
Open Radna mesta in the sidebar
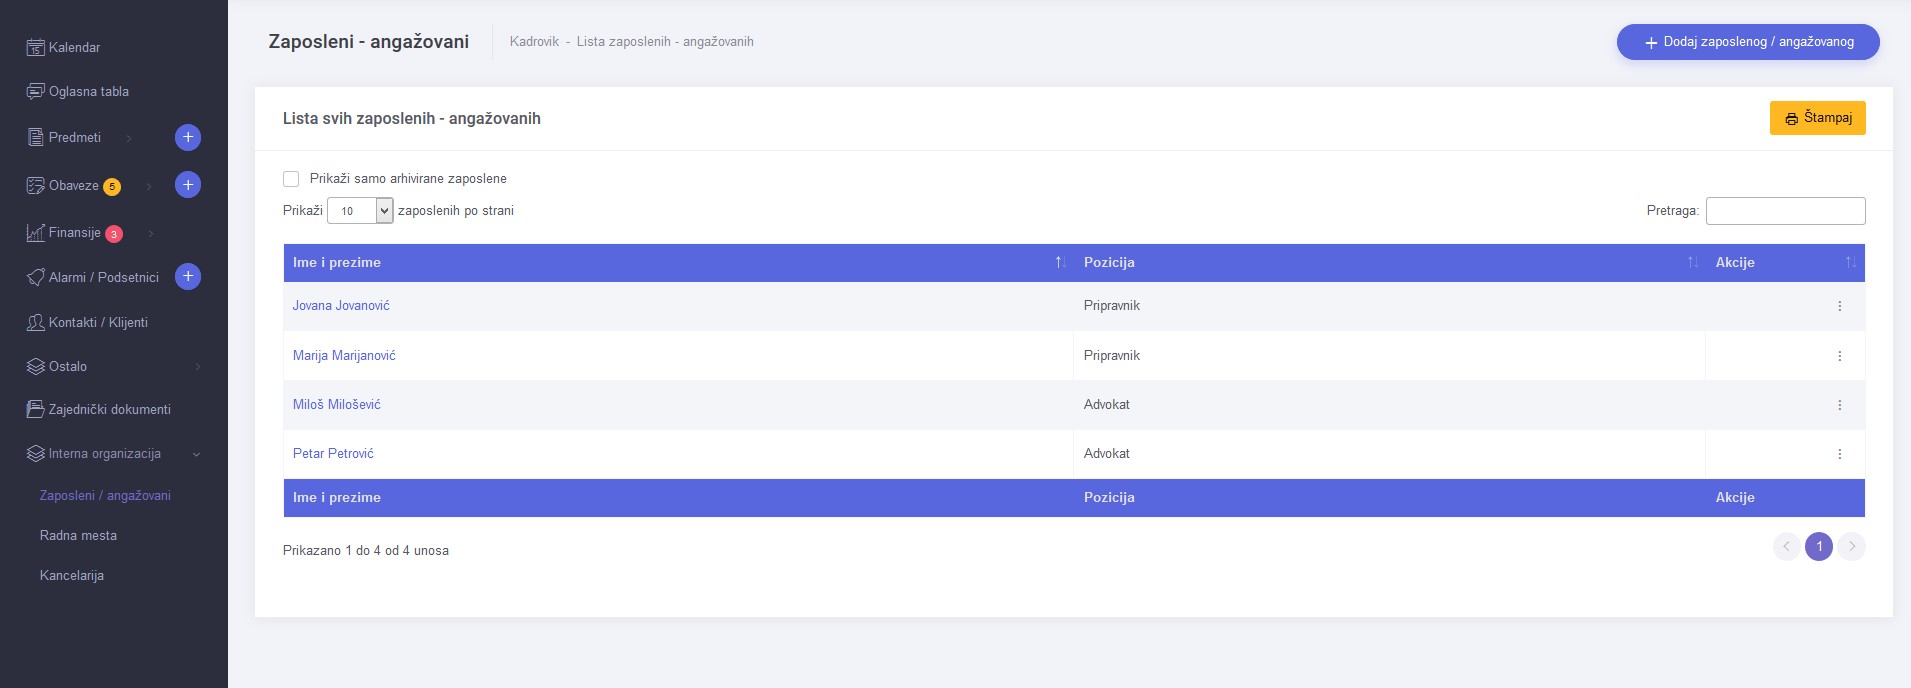tap(78, 536)
